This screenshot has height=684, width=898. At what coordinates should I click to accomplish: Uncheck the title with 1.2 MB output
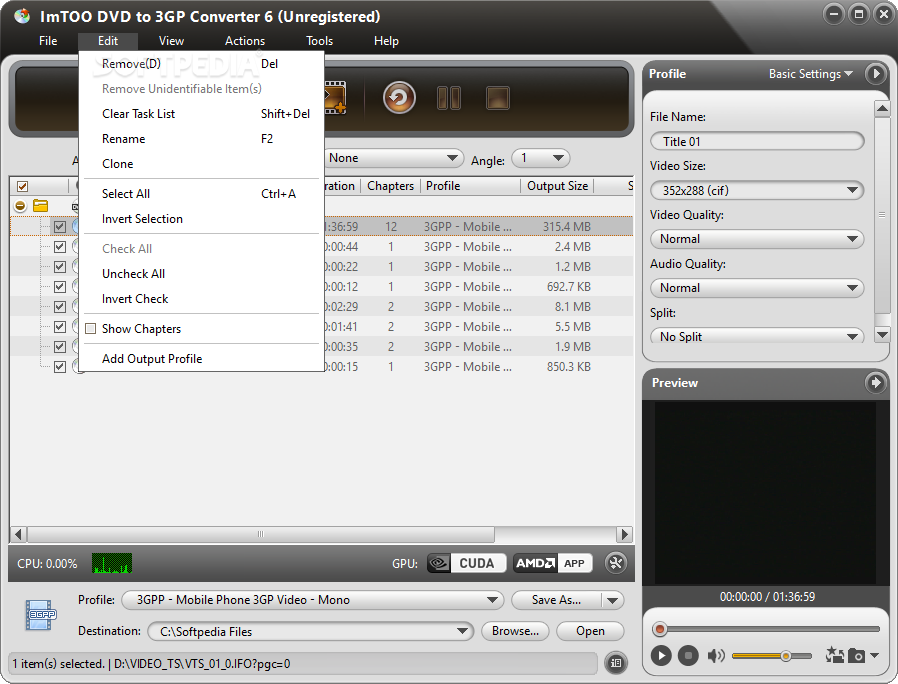click(60, 266)
